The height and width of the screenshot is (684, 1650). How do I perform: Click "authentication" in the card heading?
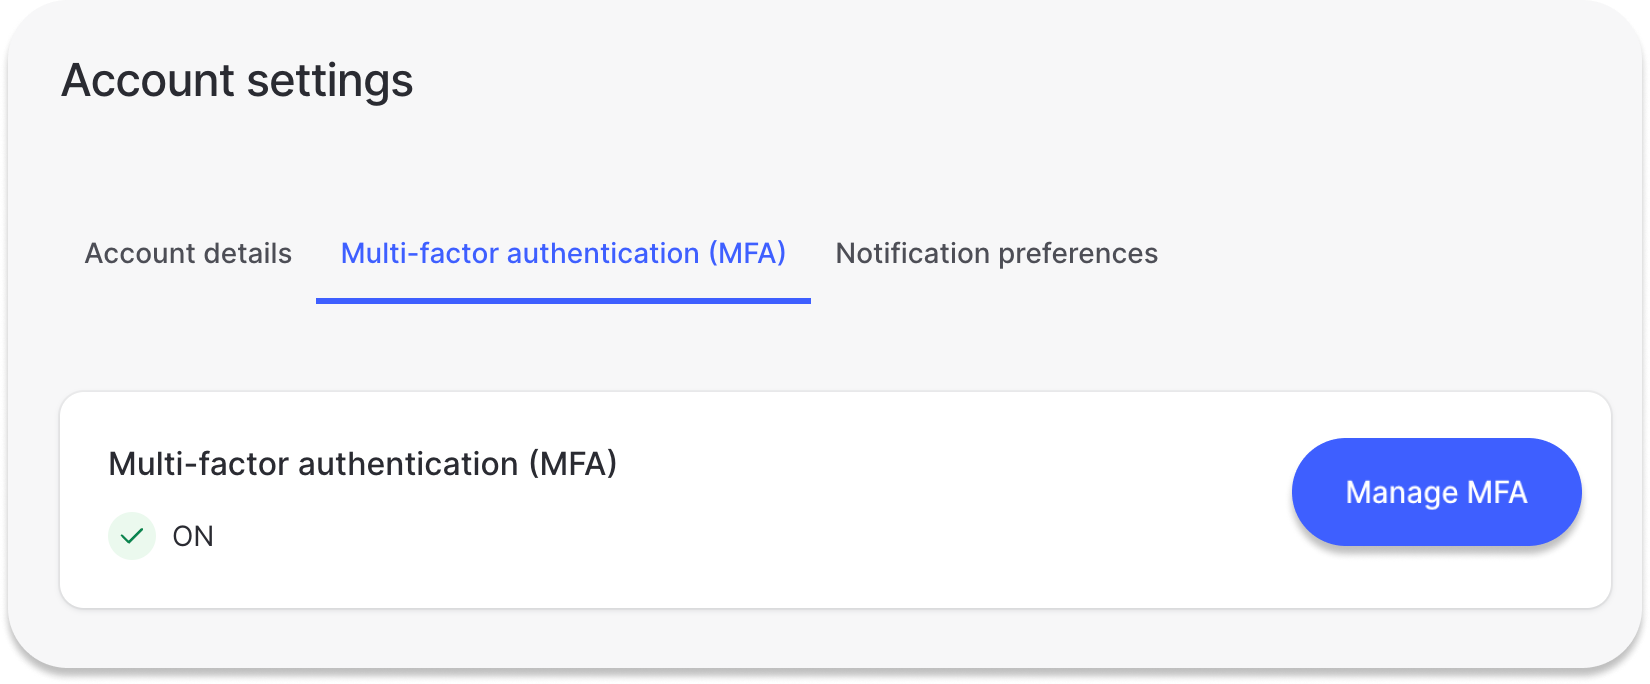[x=408, y=464]
